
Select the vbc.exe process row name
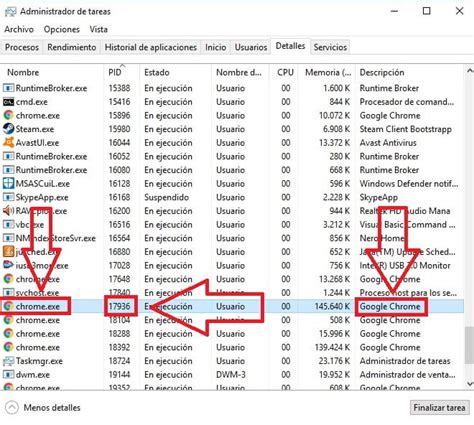[30, 225]
